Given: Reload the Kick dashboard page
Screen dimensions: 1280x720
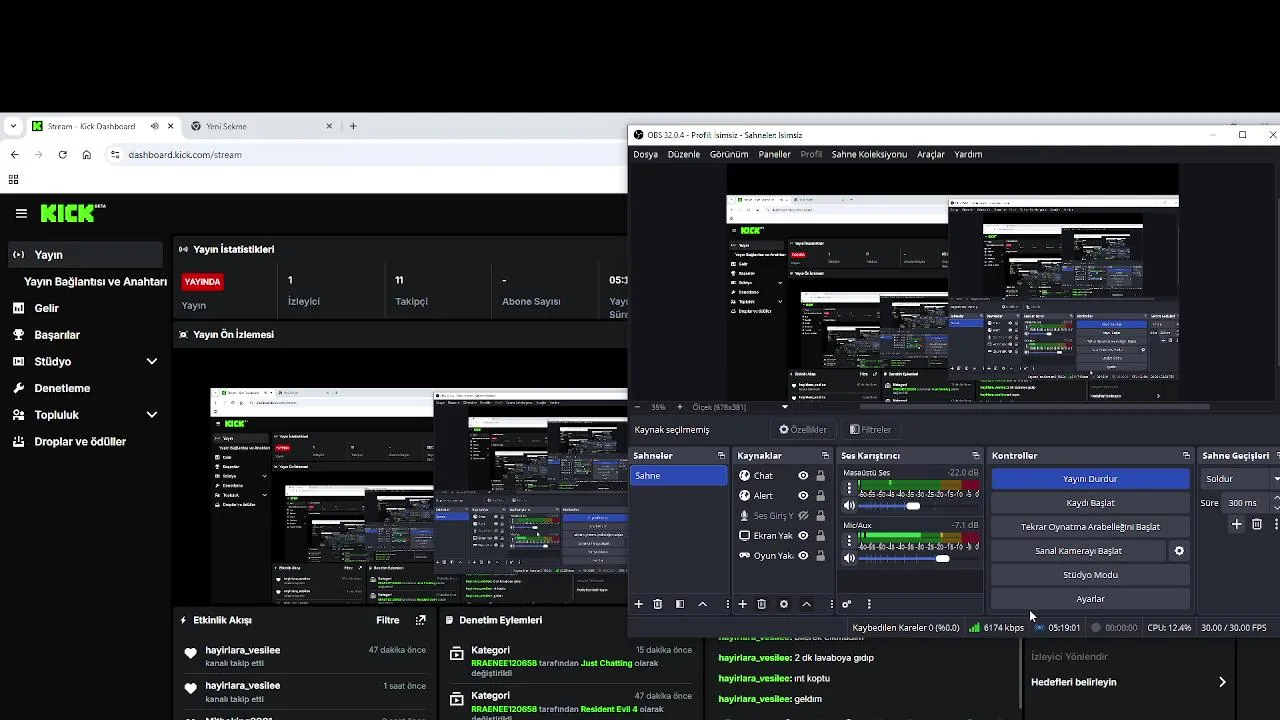Looking at the screenshot, I should (x=62, y=155).
